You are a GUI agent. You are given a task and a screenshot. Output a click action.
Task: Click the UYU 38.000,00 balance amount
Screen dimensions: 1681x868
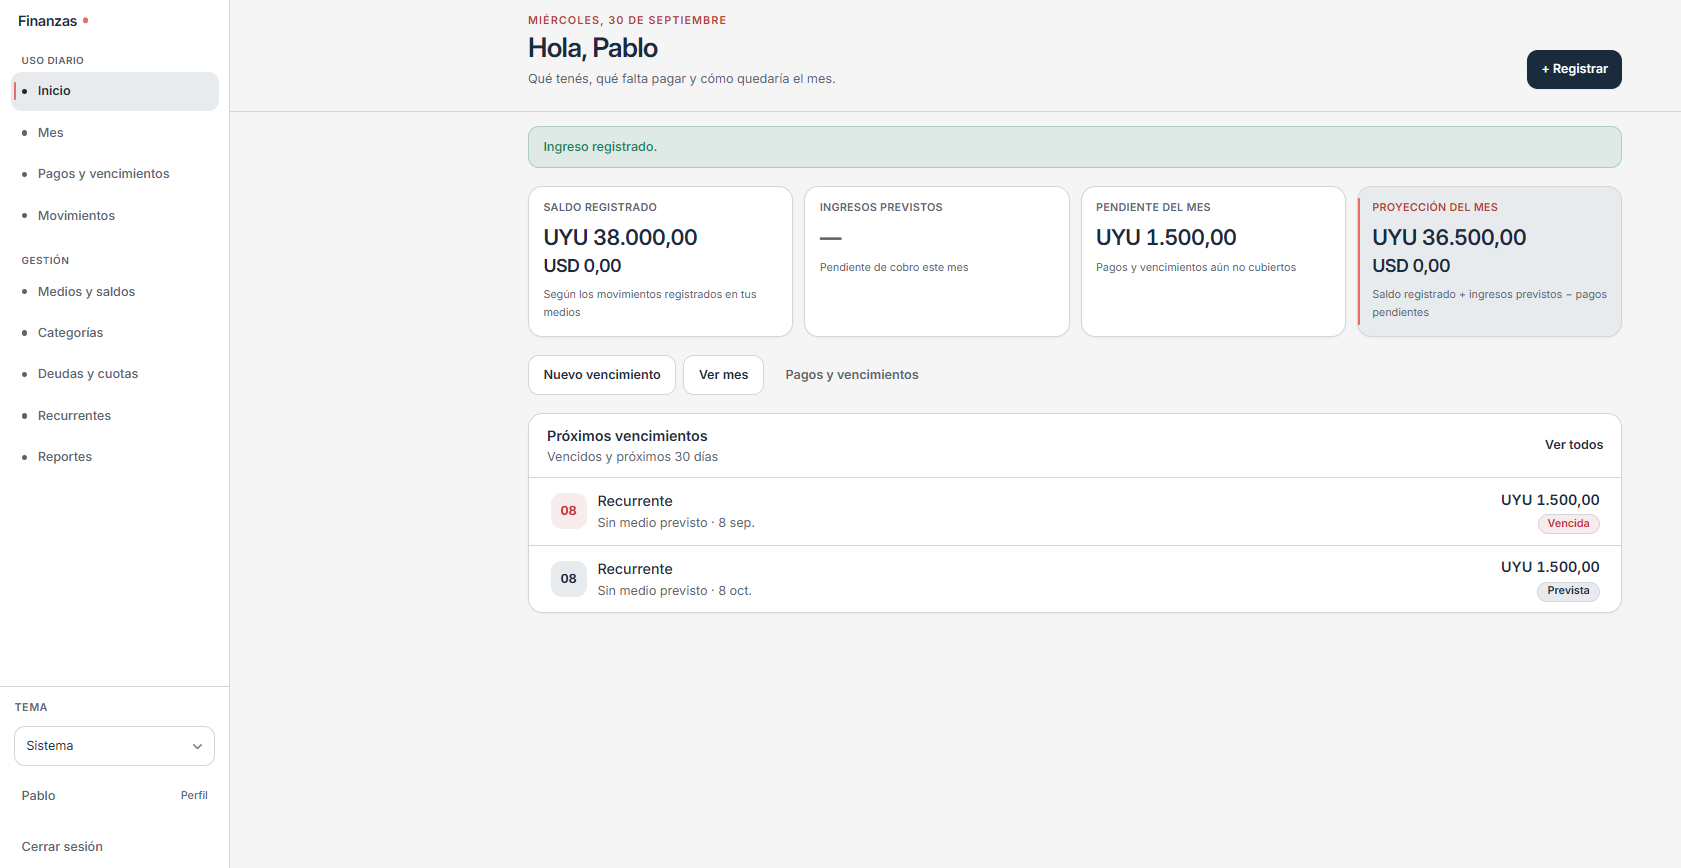(x=620, y=238)
